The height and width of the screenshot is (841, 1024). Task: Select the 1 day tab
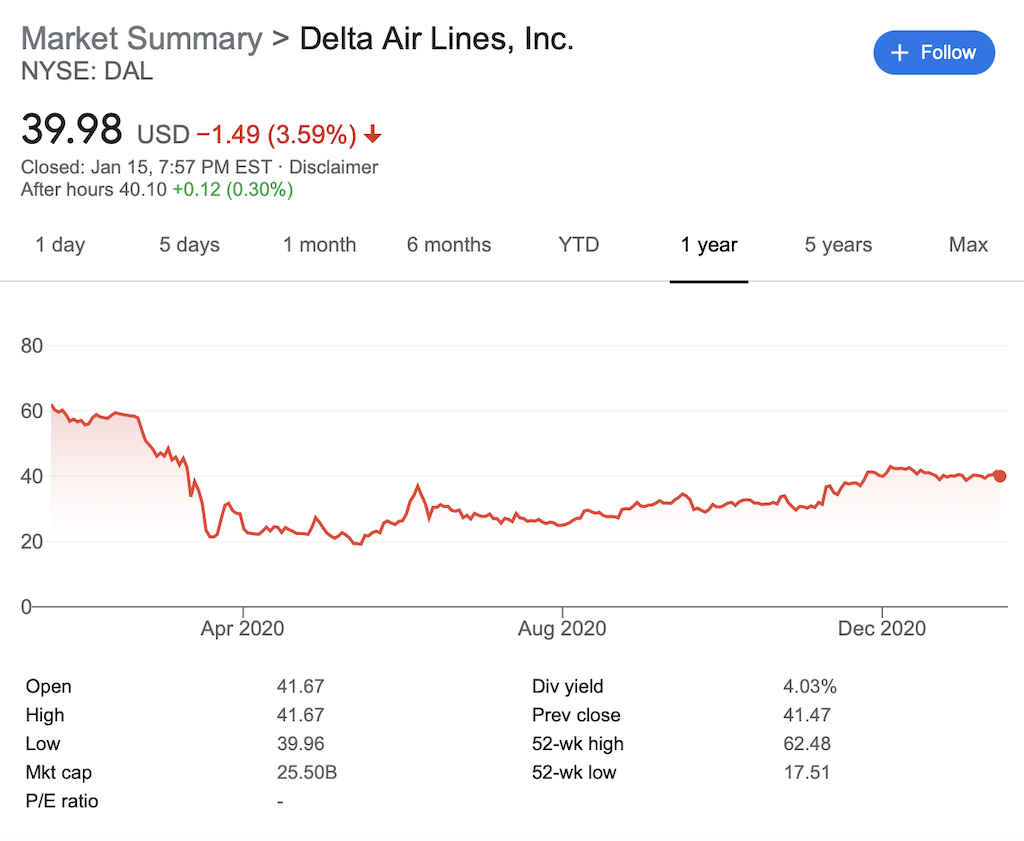pos(60,245)
